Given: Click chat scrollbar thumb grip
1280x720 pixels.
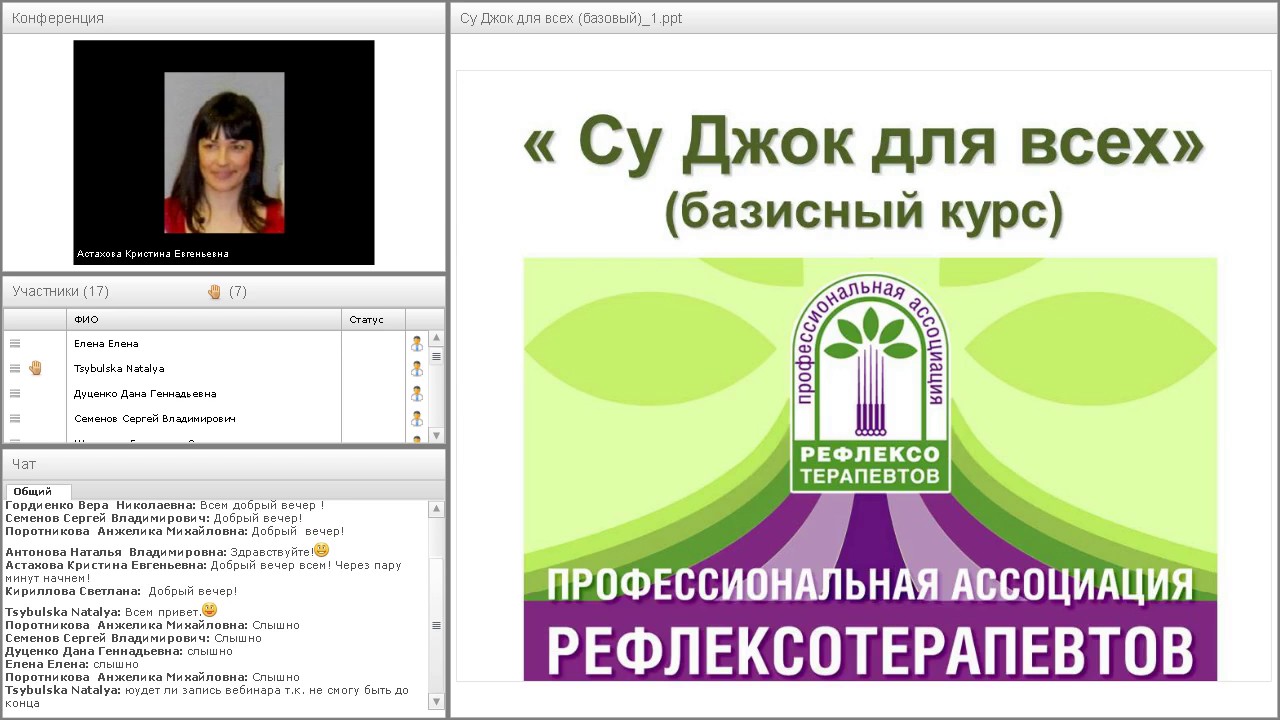Looking at the screenshot, I should [436, 625].
